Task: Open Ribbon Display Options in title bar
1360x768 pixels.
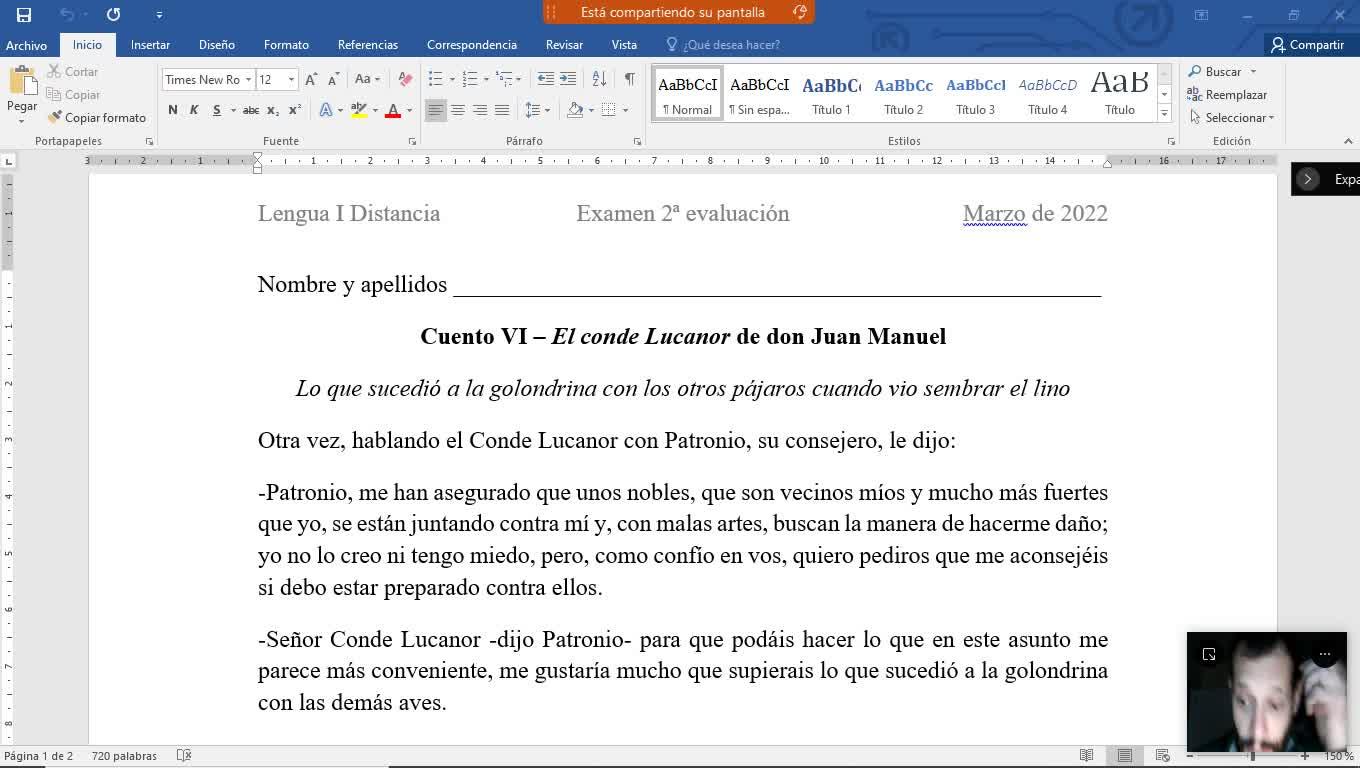Action: click(1201, 15)
